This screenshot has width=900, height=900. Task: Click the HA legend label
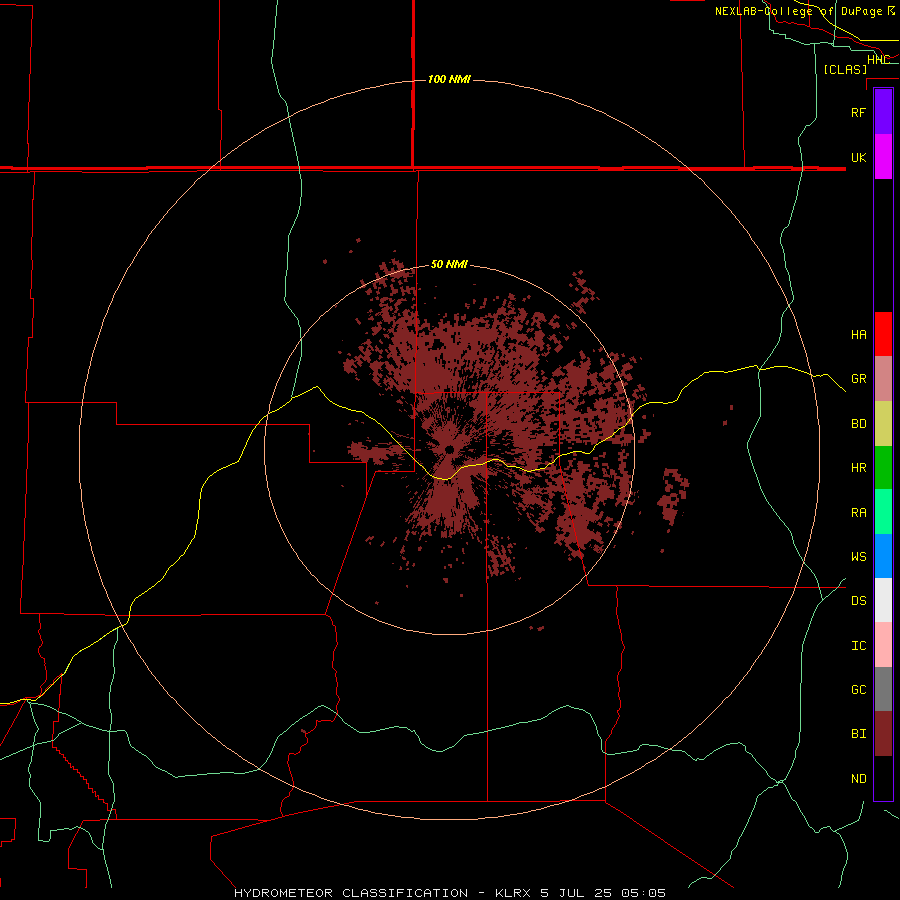point(858,334)
